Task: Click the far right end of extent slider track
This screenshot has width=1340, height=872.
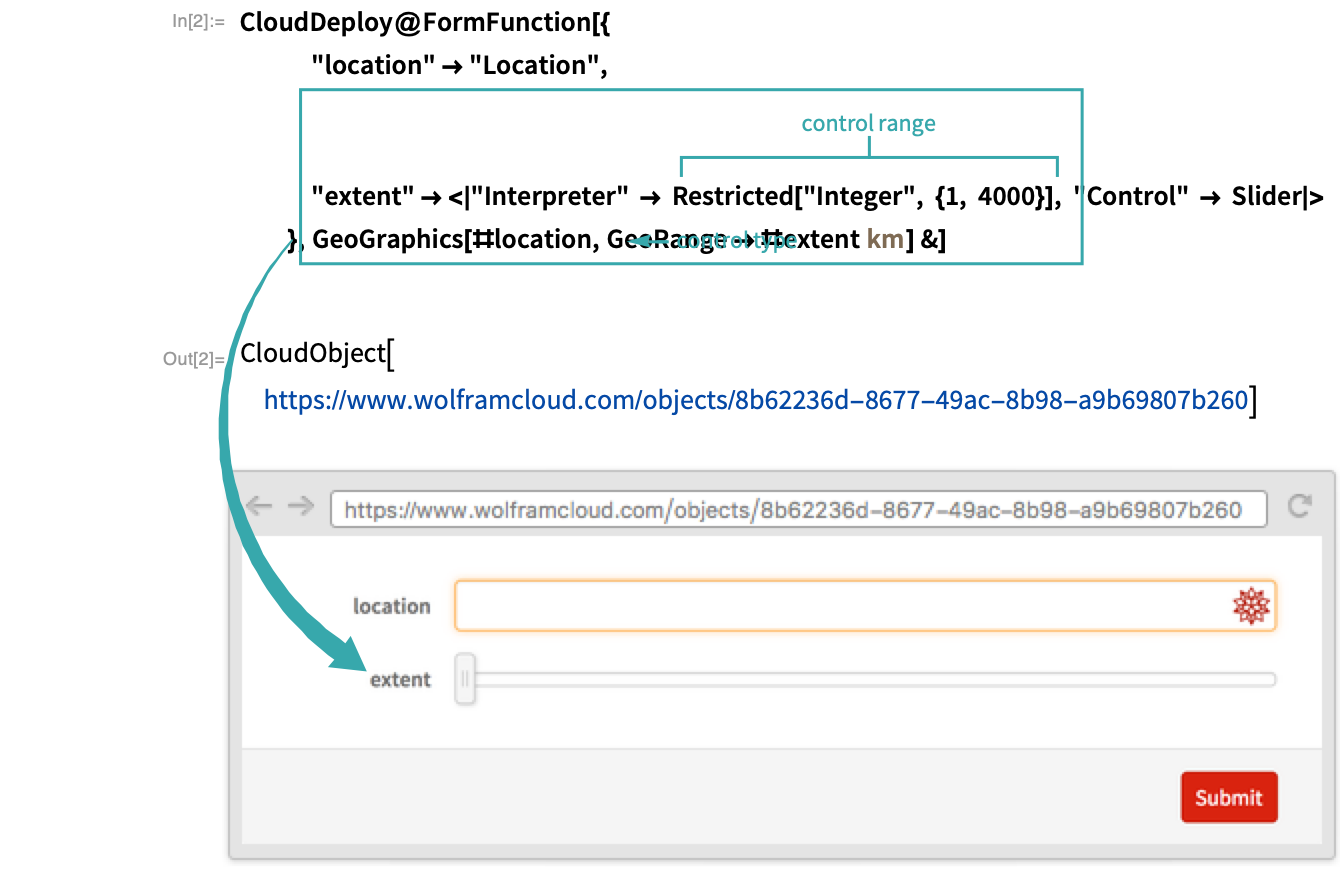Action: [x=1270, y=680]
